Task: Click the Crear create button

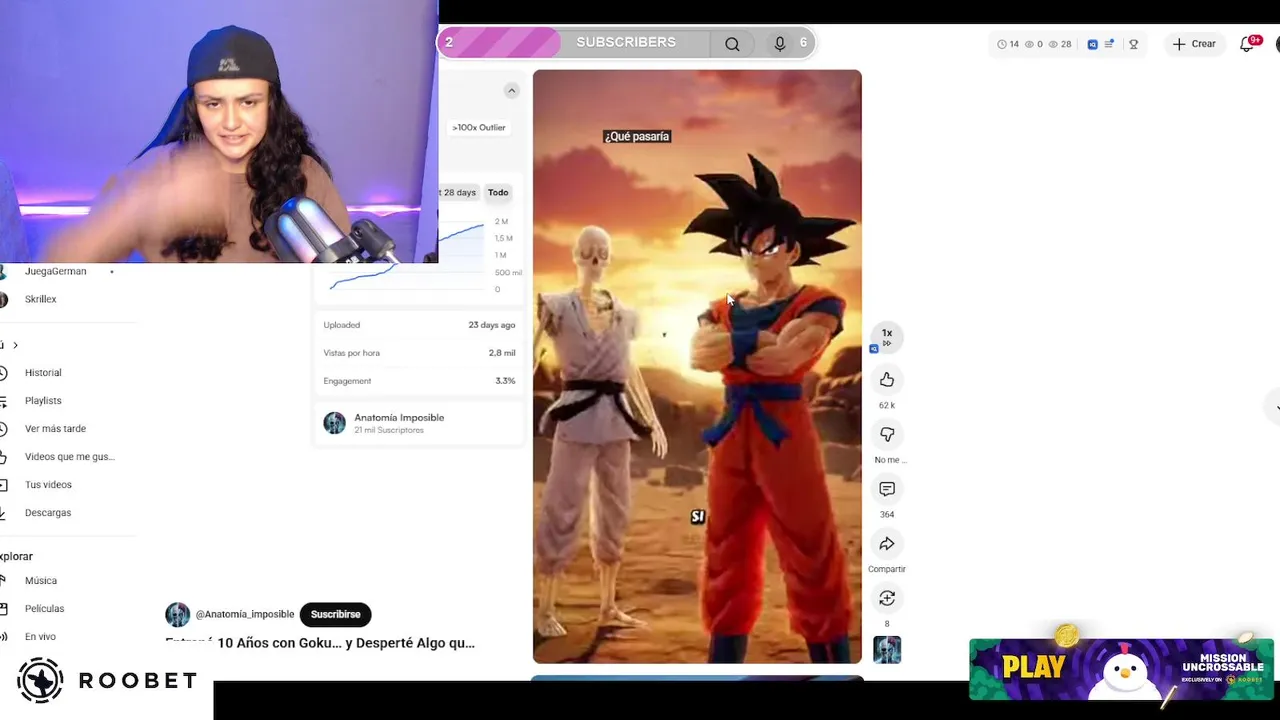Action: [x=1194, y=44]
